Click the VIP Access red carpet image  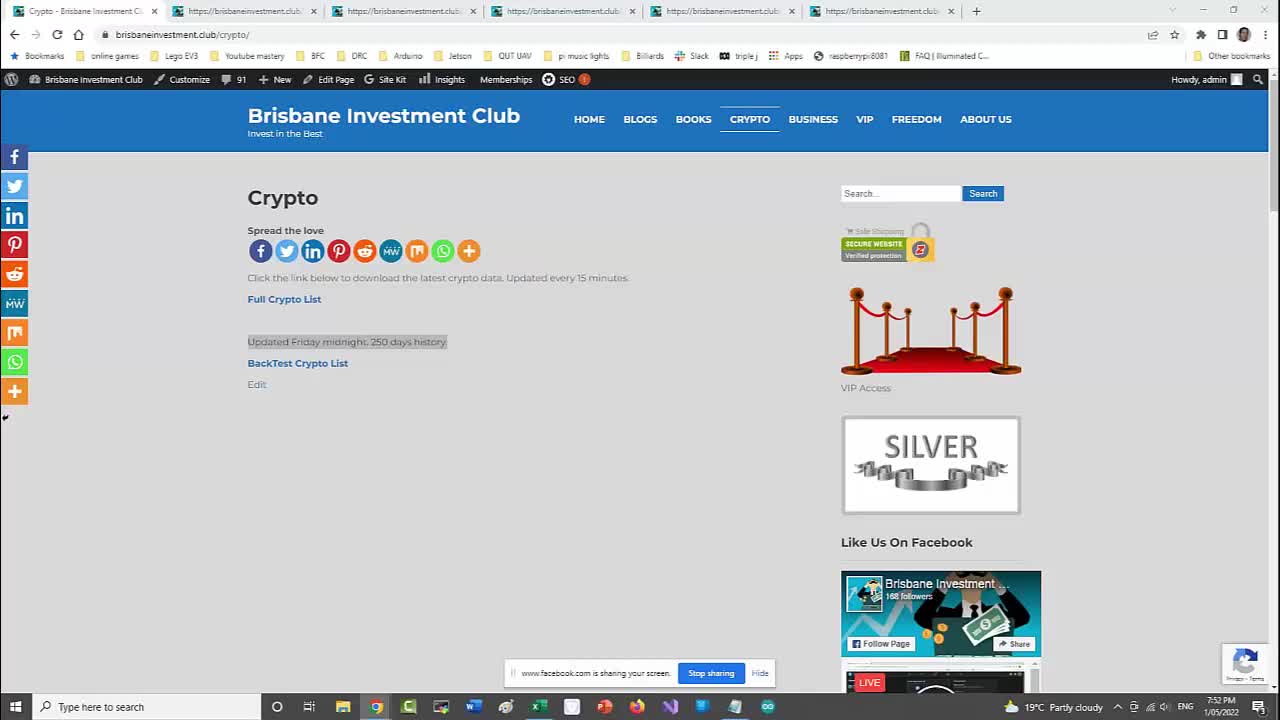click(x=931, y=330)
